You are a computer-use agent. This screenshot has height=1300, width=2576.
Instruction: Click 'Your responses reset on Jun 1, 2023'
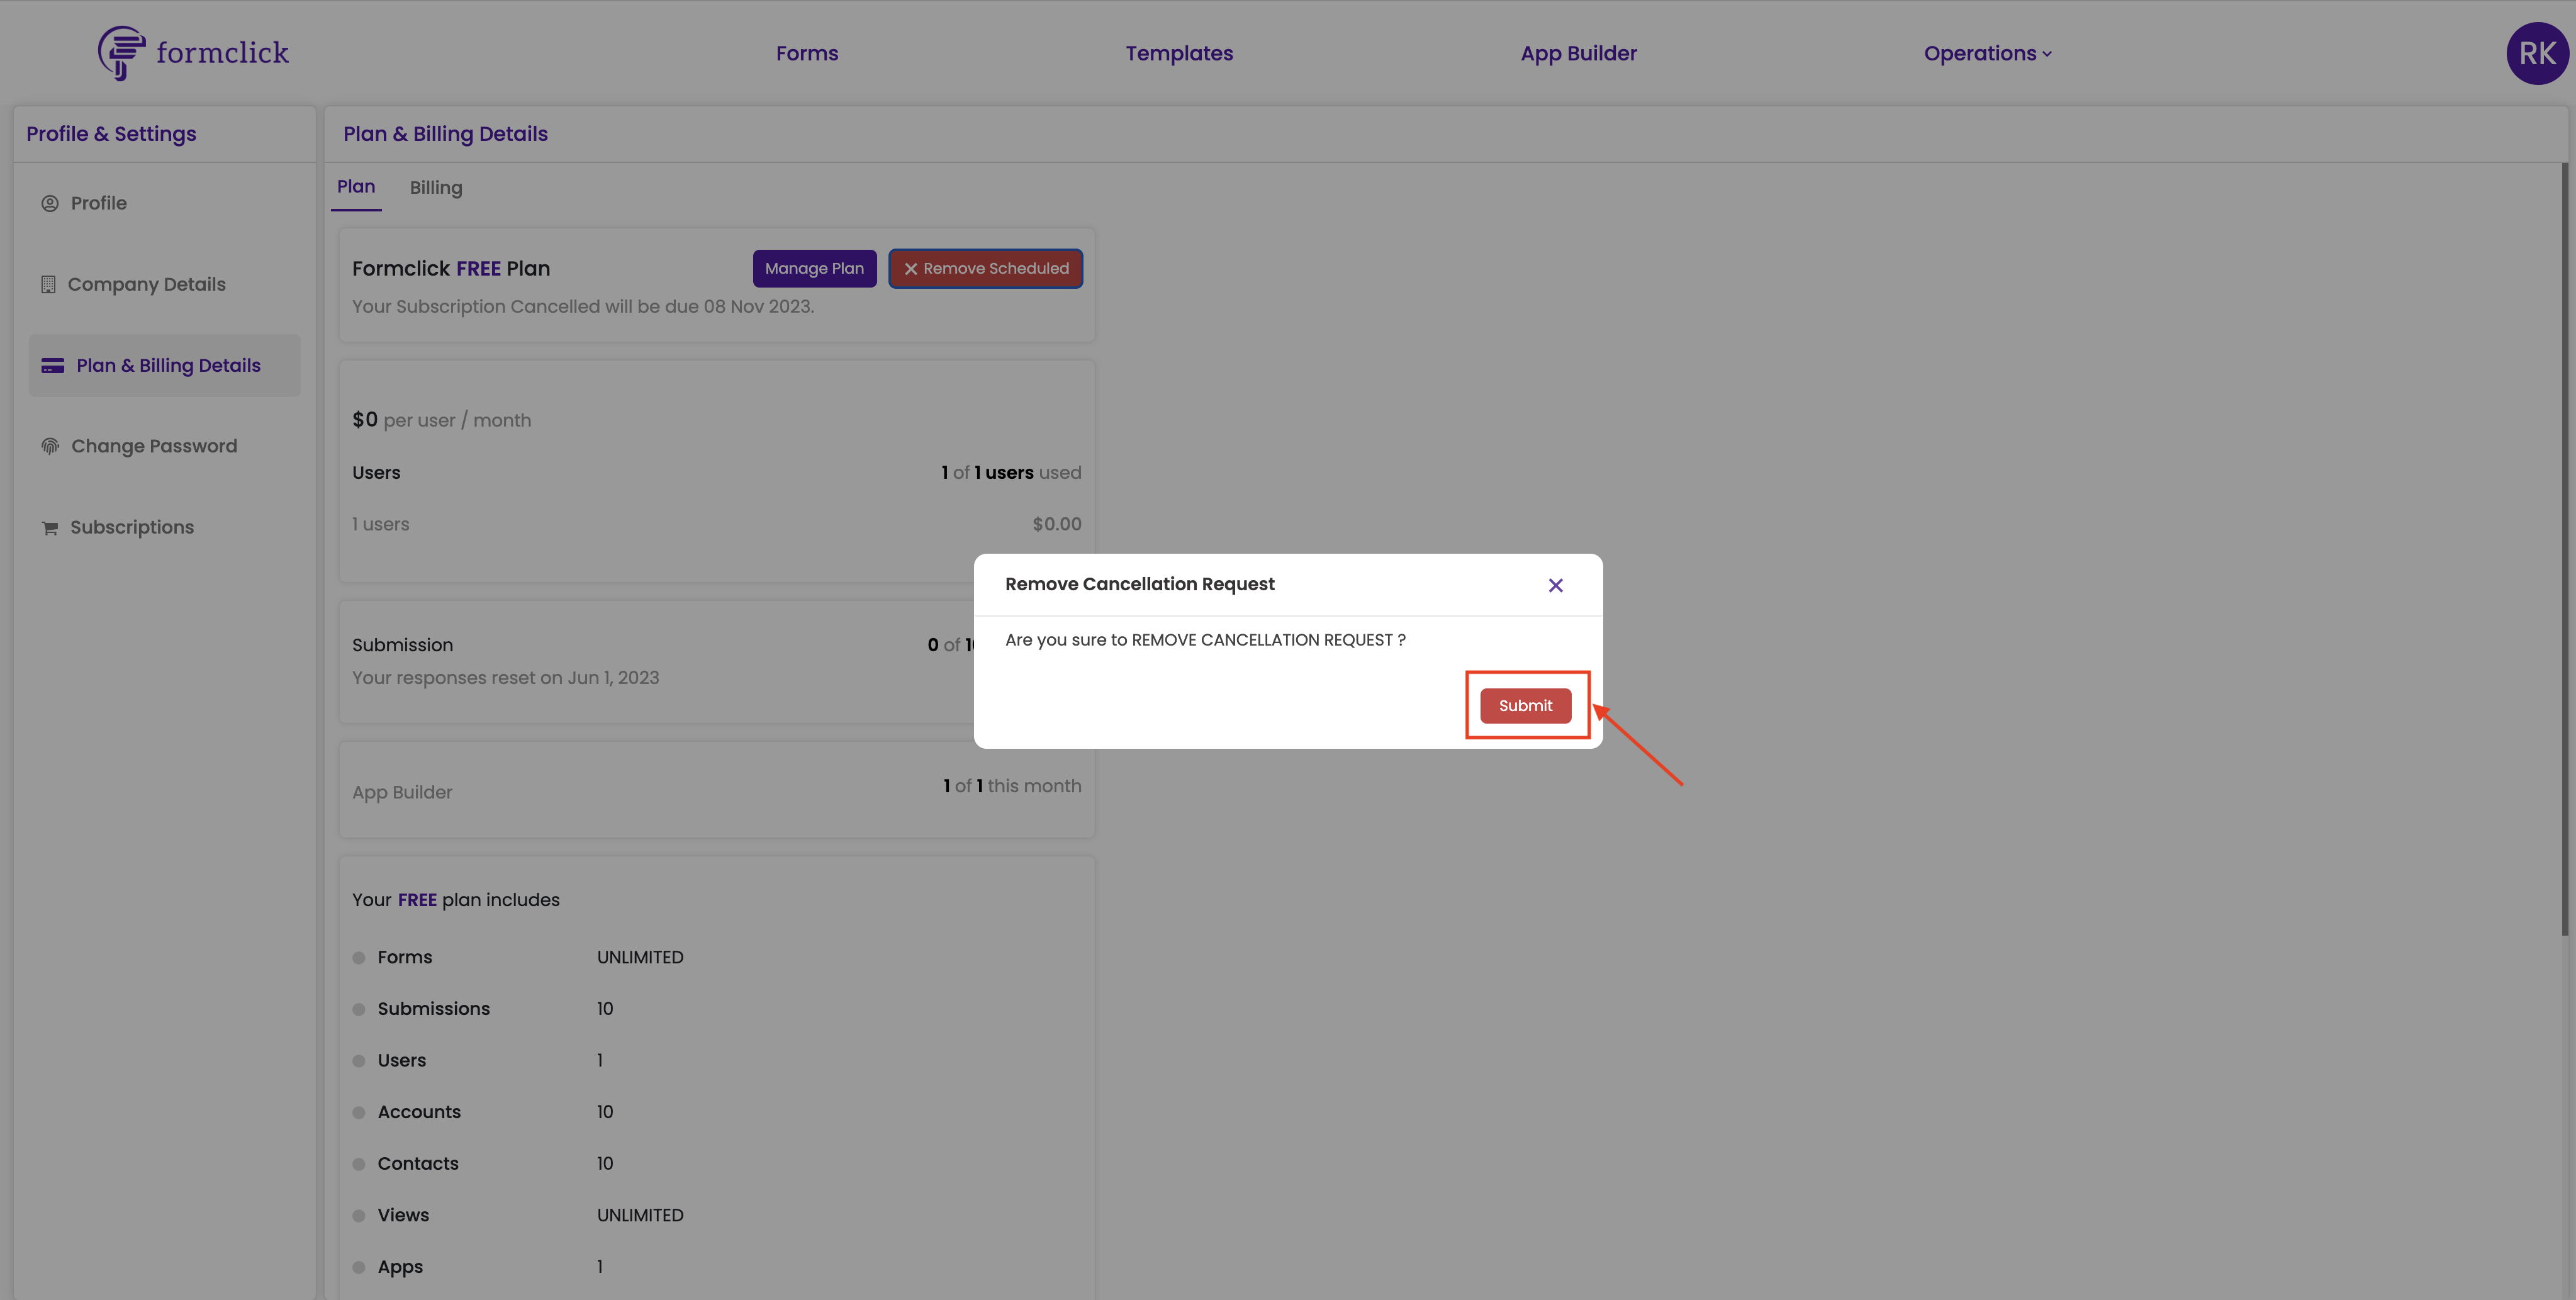click(x=505, y=678)
